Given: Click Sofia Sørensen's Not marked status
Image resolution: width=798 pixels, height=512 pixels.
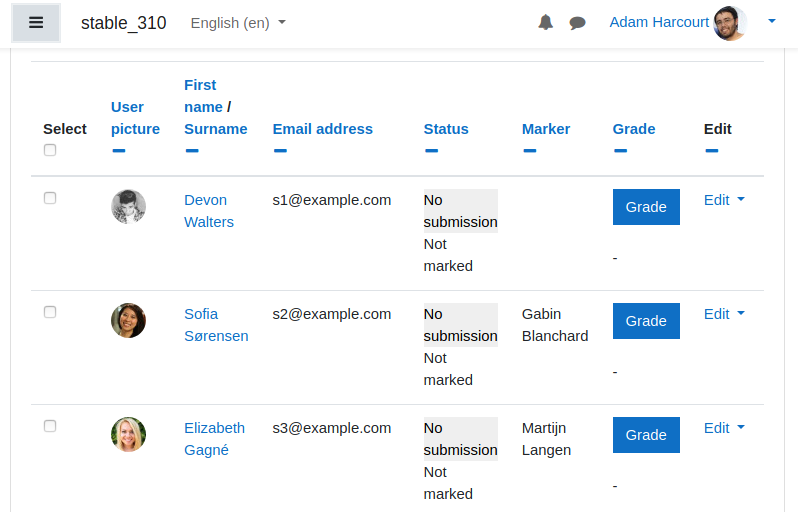Looking at the screenshot, I should click(448, 369).
